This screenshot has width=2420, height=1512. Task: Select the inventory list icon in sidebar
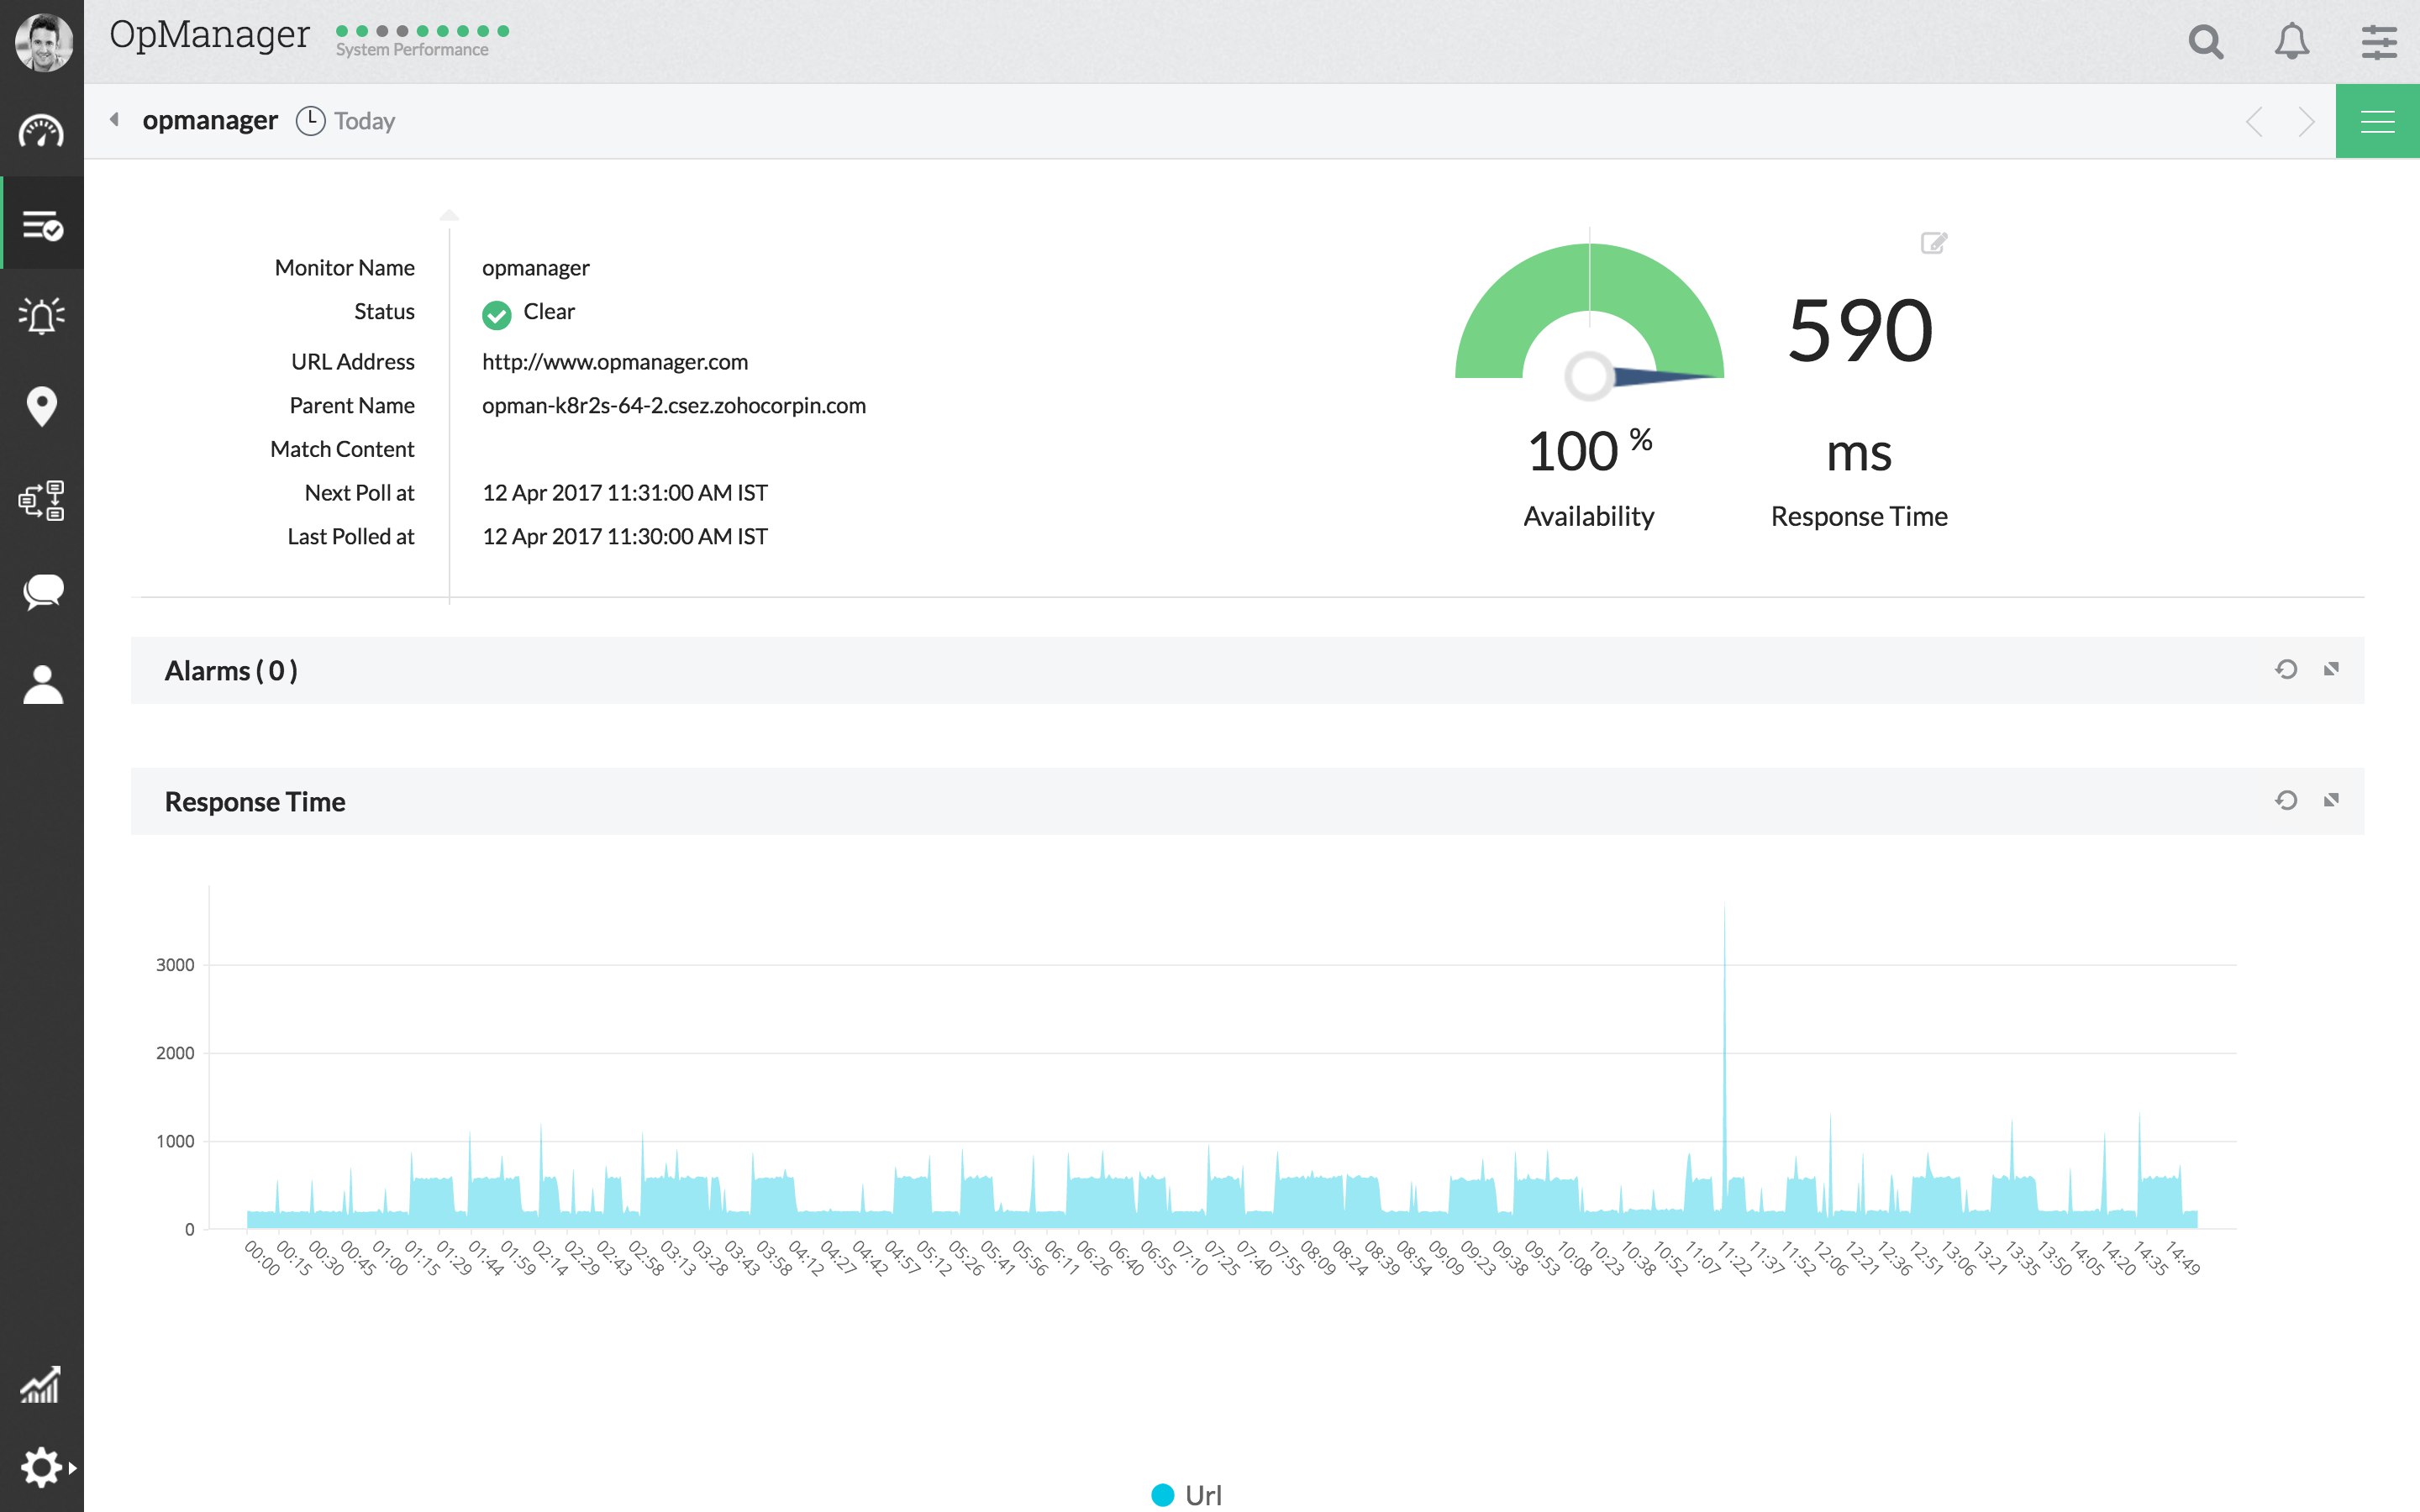42,225
